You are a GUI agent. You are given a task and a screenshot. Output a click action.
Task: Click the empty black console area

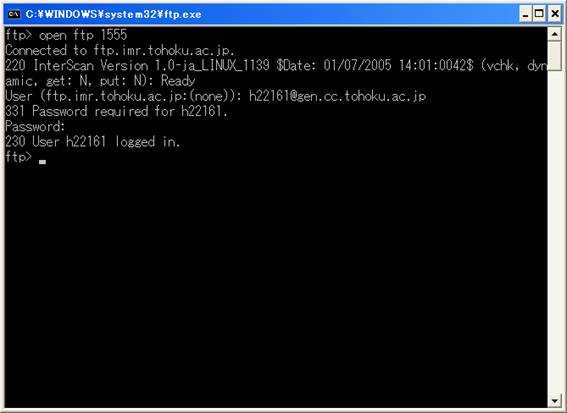pyautogui.click(x=275, y=282)
